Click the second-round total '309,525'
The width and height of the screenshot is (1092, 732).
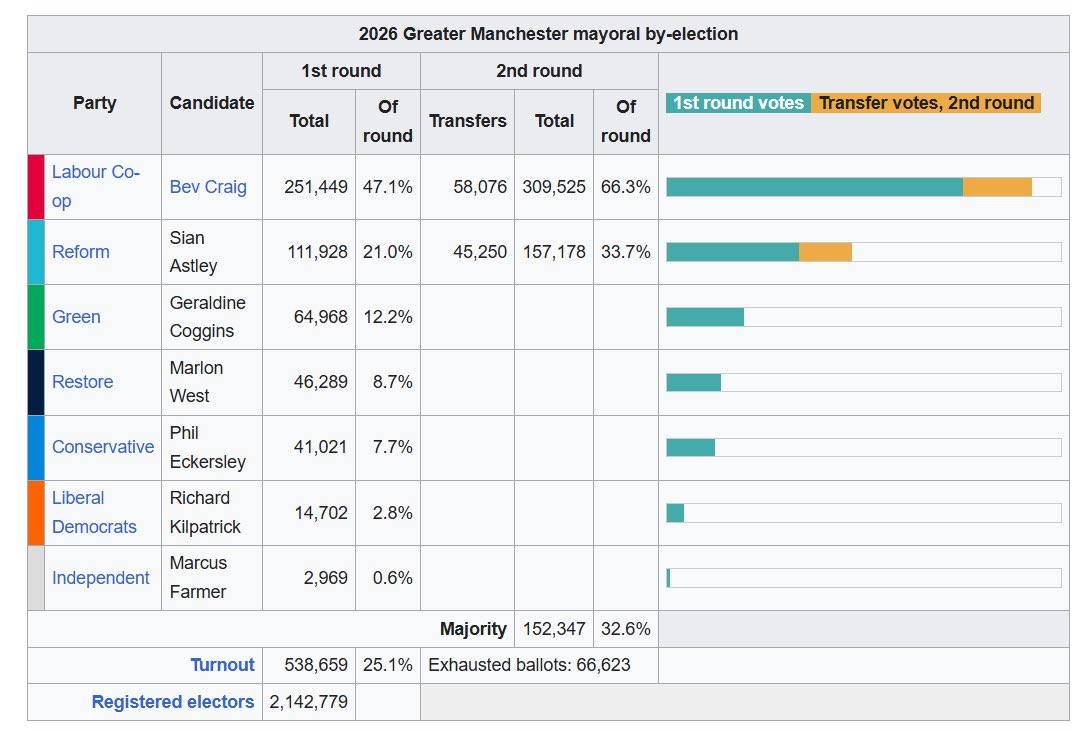(x=554, y=187)
